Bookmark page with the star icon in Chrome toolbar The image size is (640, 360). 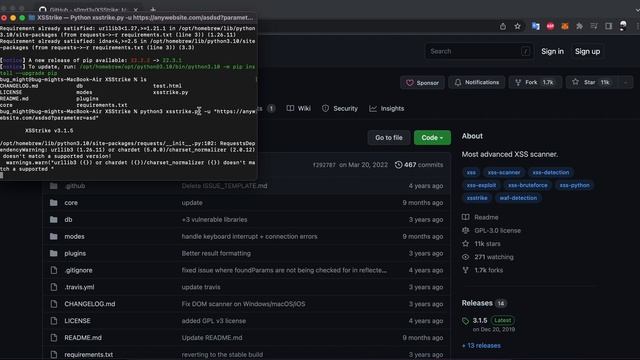(x=518, y=27)
